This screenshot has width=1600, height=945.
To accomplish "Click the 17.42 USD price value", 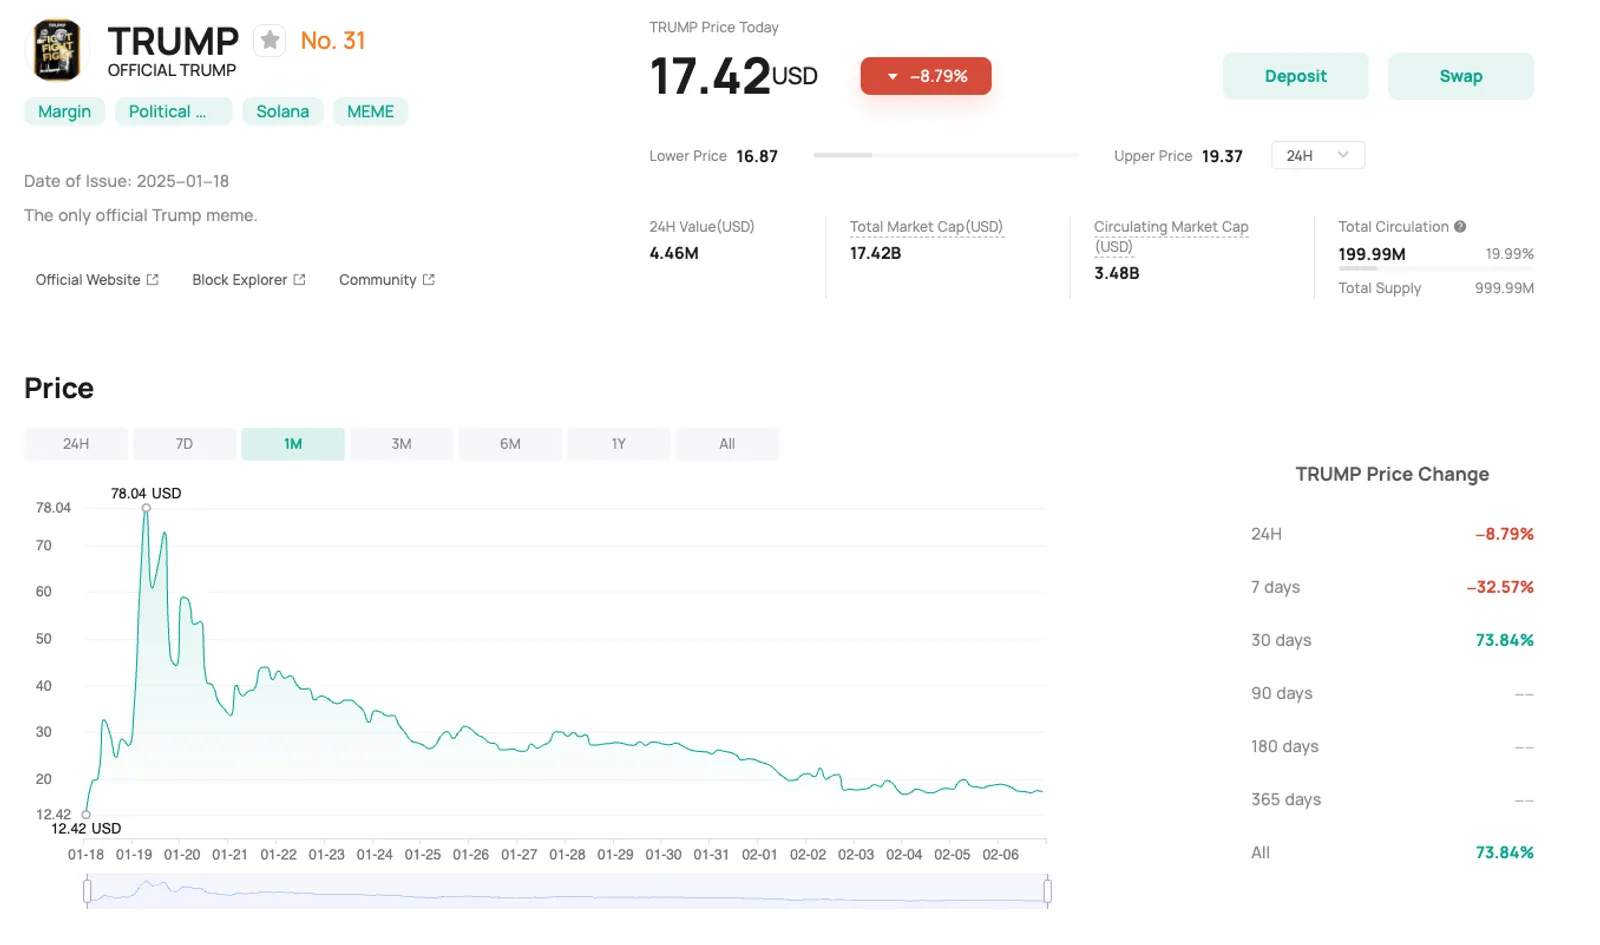I will (733, 76).
